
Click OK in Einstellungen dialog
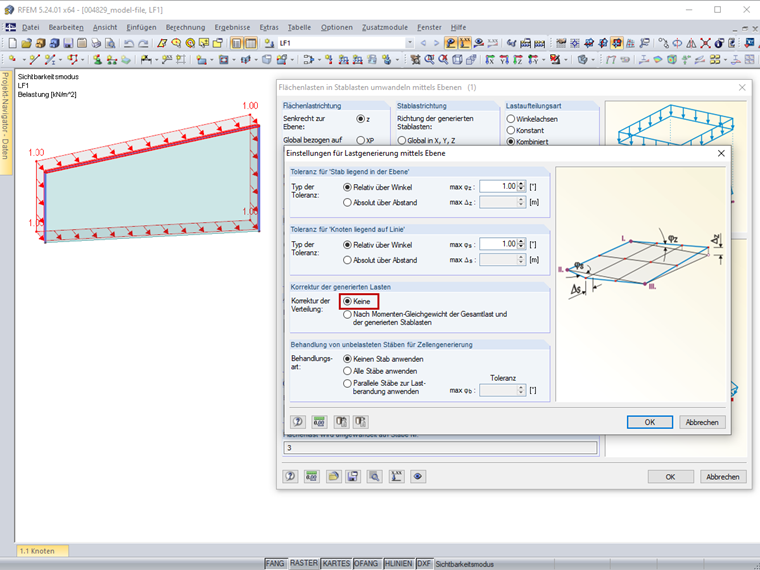click(649, 422)
